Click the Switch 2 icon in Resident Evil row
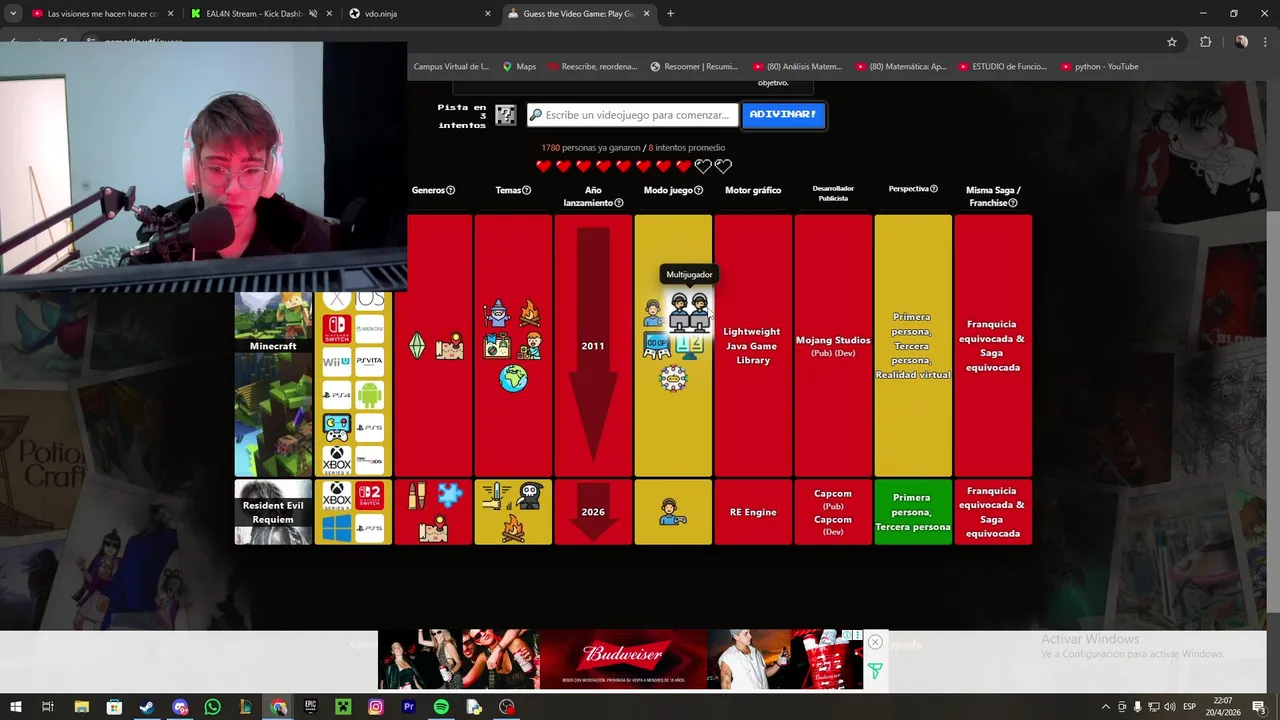 (x=369, y=496)
